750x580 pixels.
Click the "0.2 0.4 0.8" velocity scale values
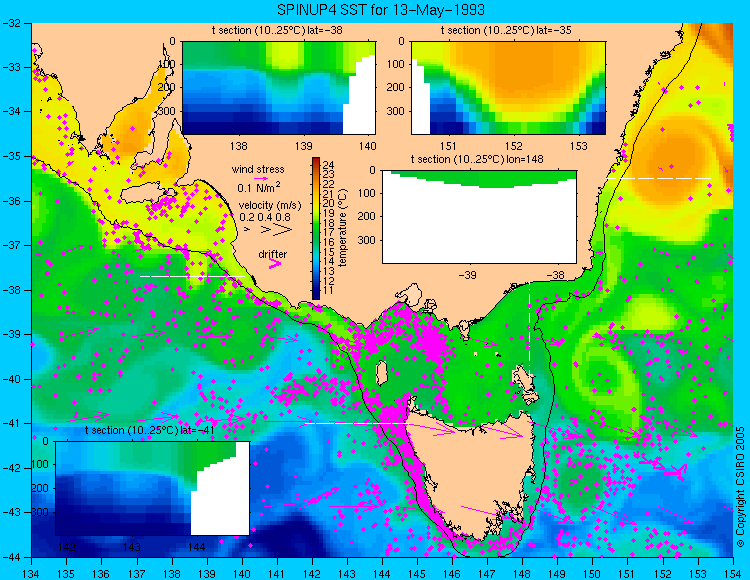click(265, 217)
